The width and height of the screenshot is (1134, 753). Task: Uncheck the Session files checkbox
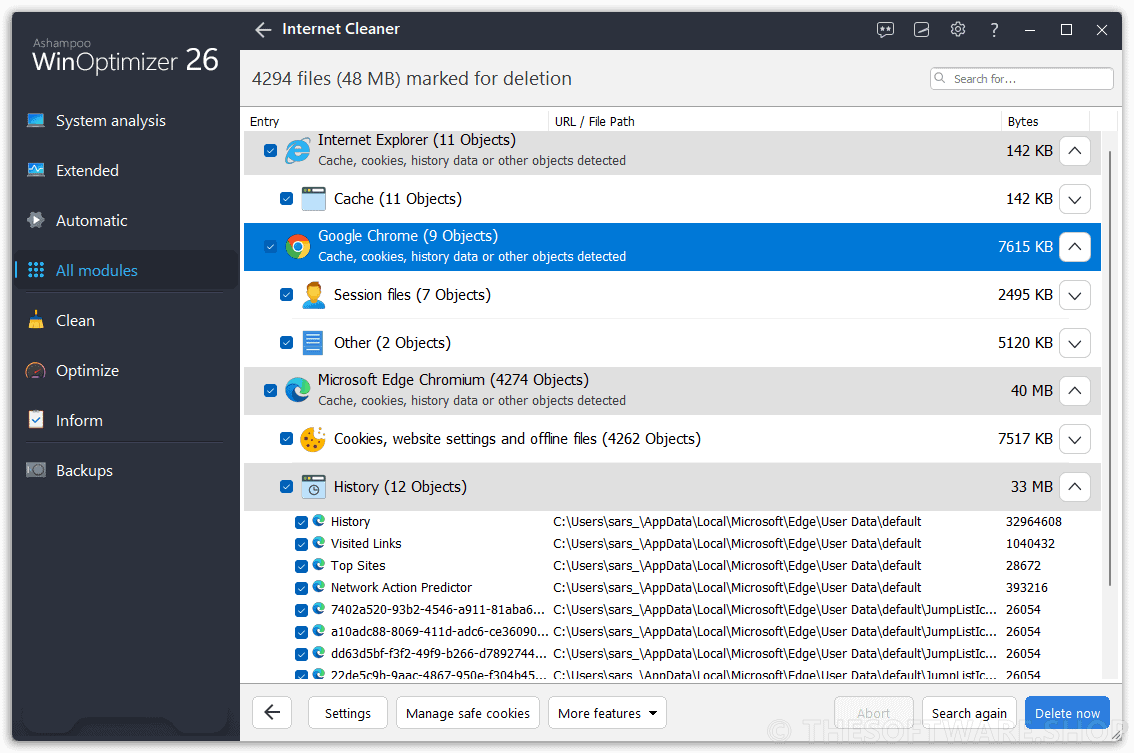coord(286,295)
